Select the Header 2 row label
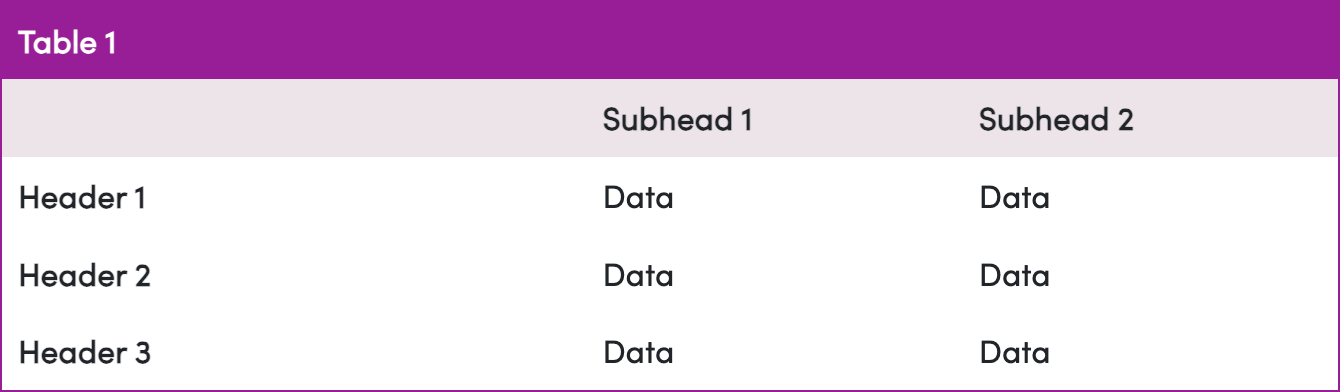Screen dimensions: 1340x392 pos(84,275)
